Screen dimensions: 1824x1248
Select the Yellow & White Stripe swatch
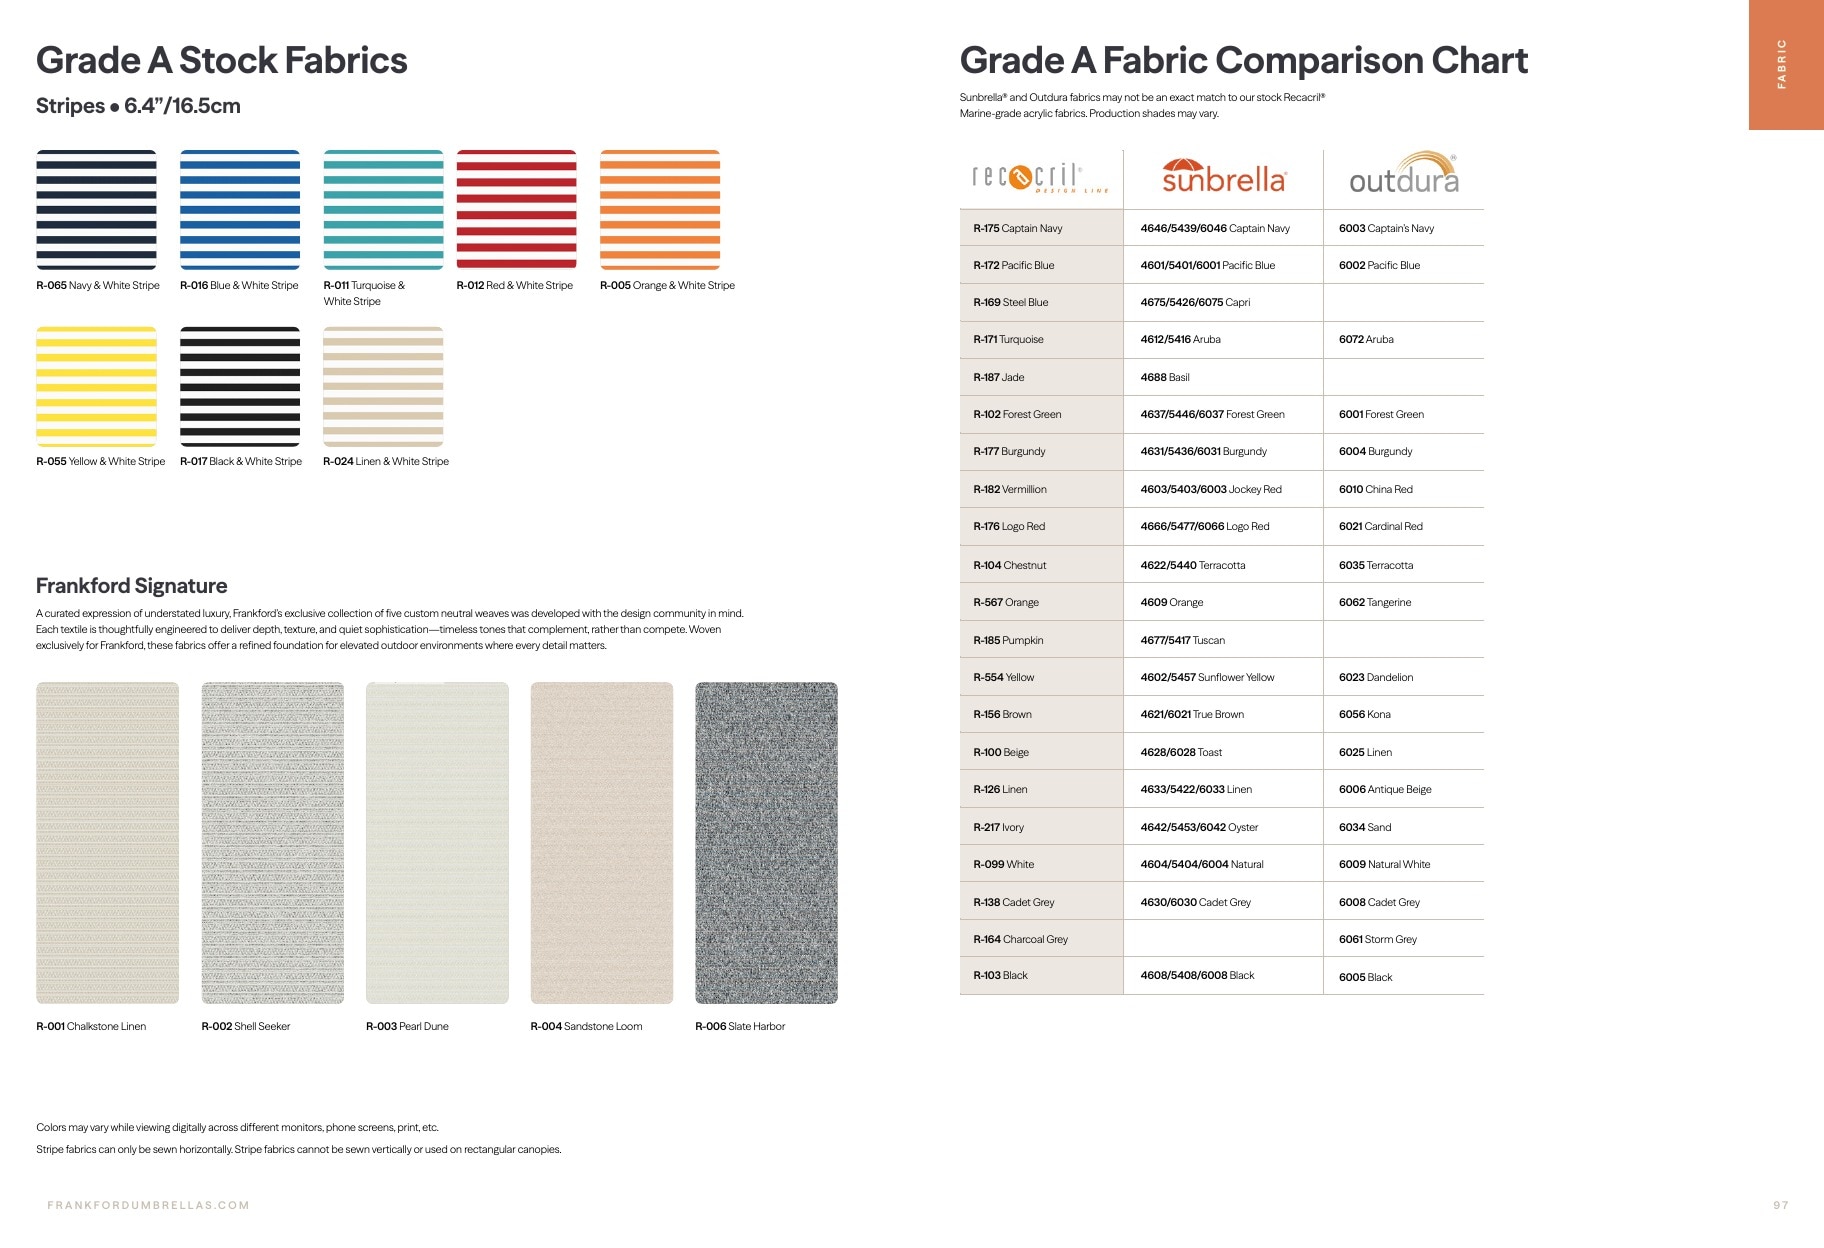point(97,386)
